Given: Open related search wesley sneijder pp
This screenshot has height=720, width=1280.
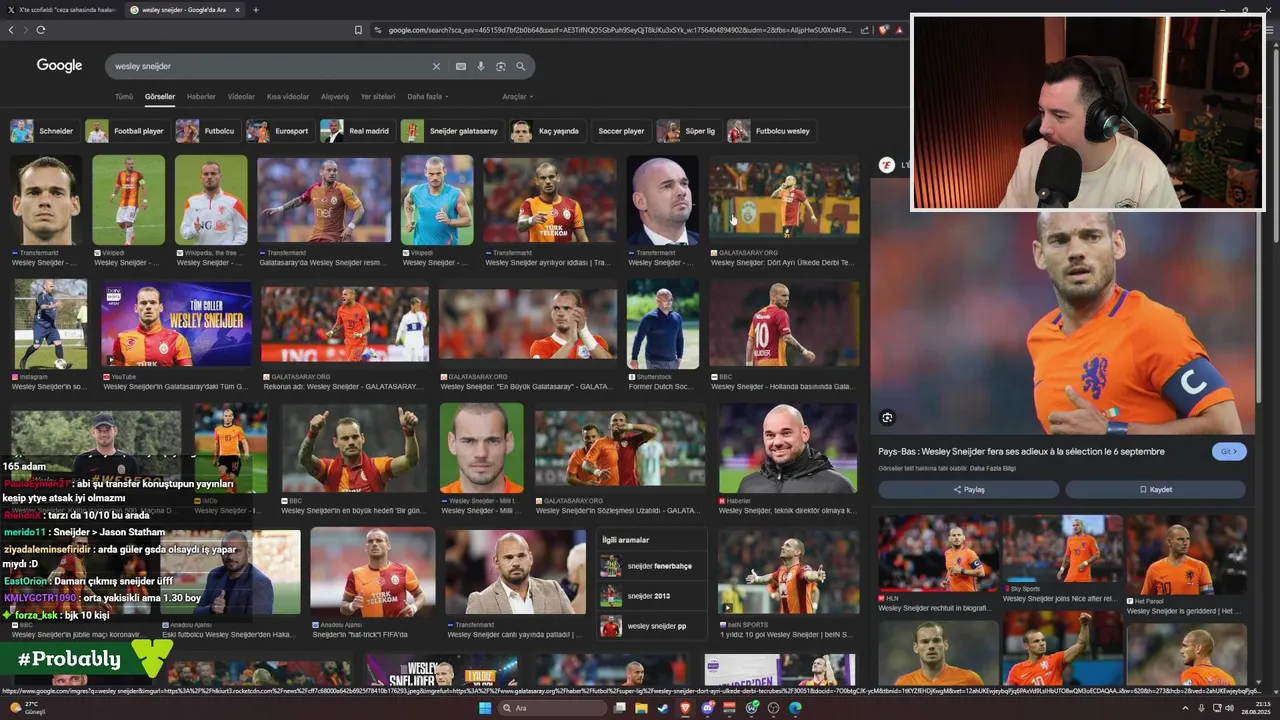Looking at the screenshot, I should [653, 626].
